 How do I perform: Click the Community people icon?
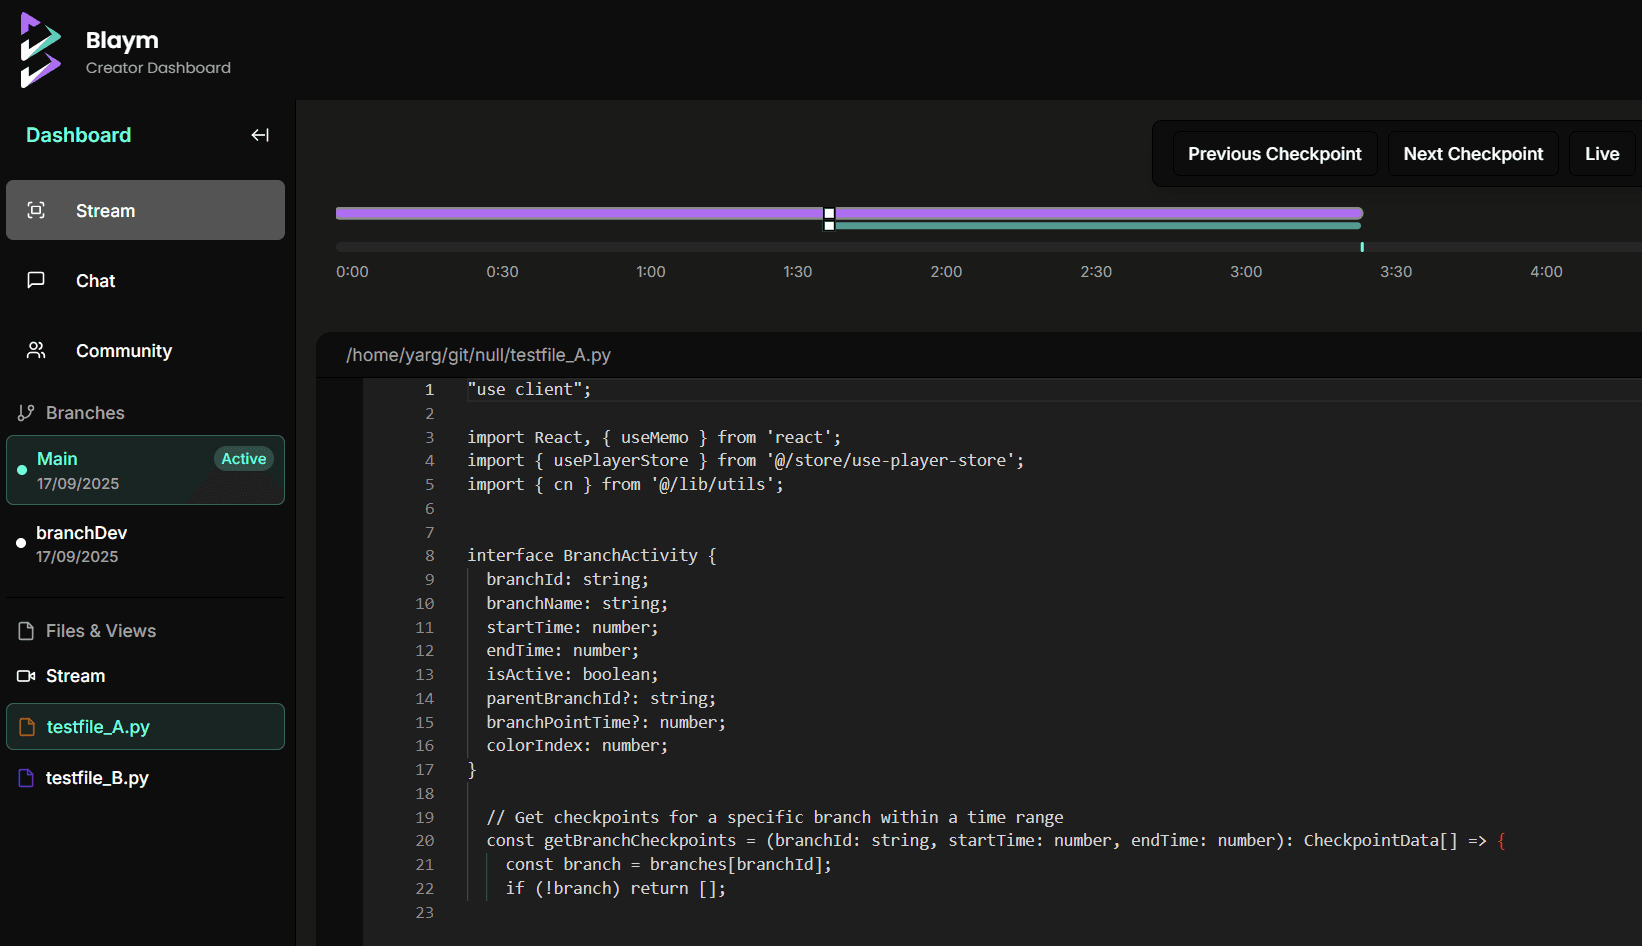point(36,350)
